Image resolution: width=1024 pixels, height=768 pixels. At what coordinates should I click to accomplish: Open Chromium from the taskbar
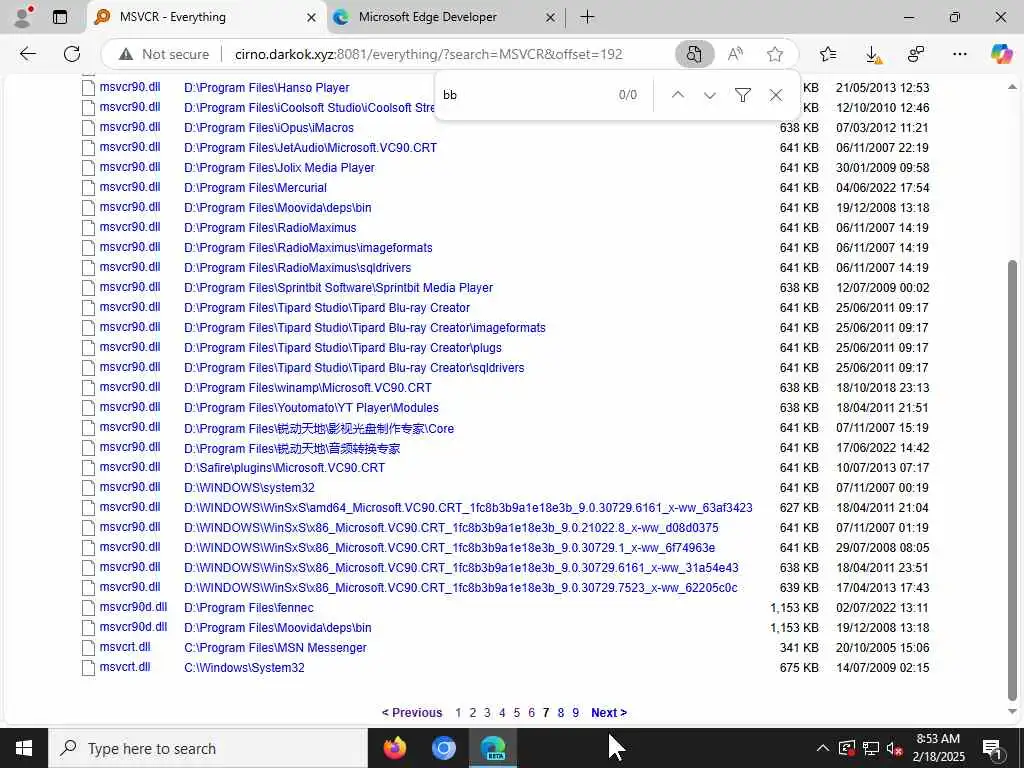(x=443, y=748)
